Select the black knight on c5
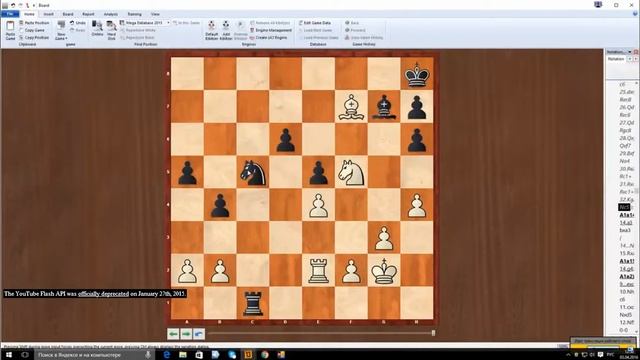The height and width of the screenshot is (360, 640). pyautogui.click(x=253, y=172)
